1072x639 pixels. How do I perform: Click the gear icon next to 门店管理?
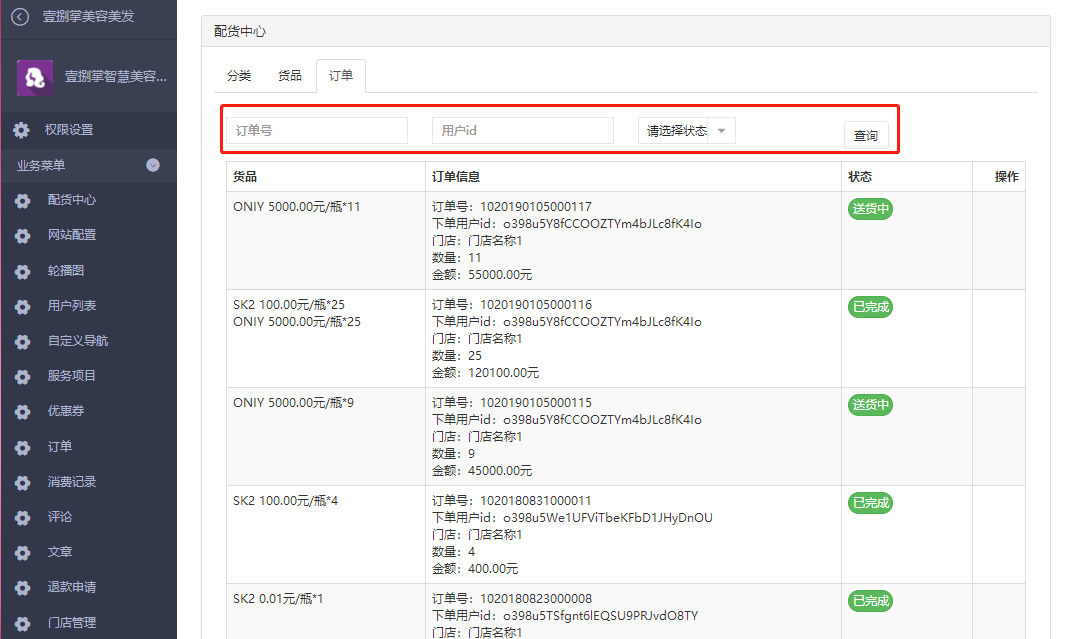[23, 623]
